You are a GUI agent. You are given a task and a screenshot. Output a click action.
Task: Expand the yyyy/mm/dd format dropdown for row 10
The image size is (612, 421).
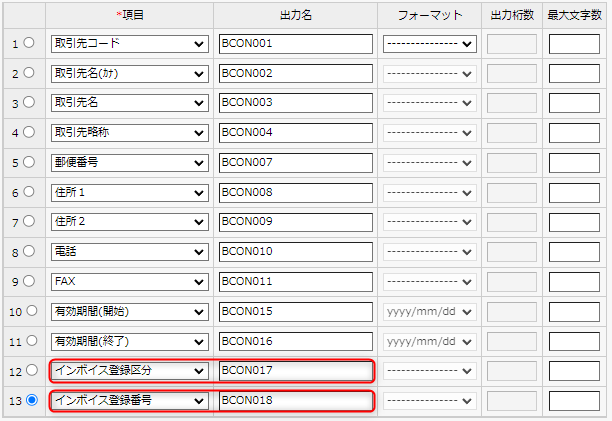point(430,311)
